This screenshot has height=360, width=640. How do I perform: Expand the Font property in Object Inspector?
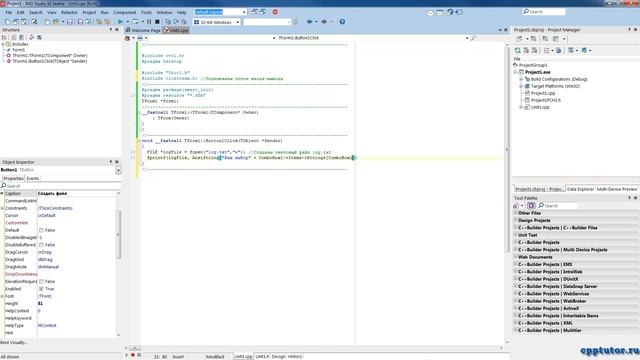click(2, 296)
